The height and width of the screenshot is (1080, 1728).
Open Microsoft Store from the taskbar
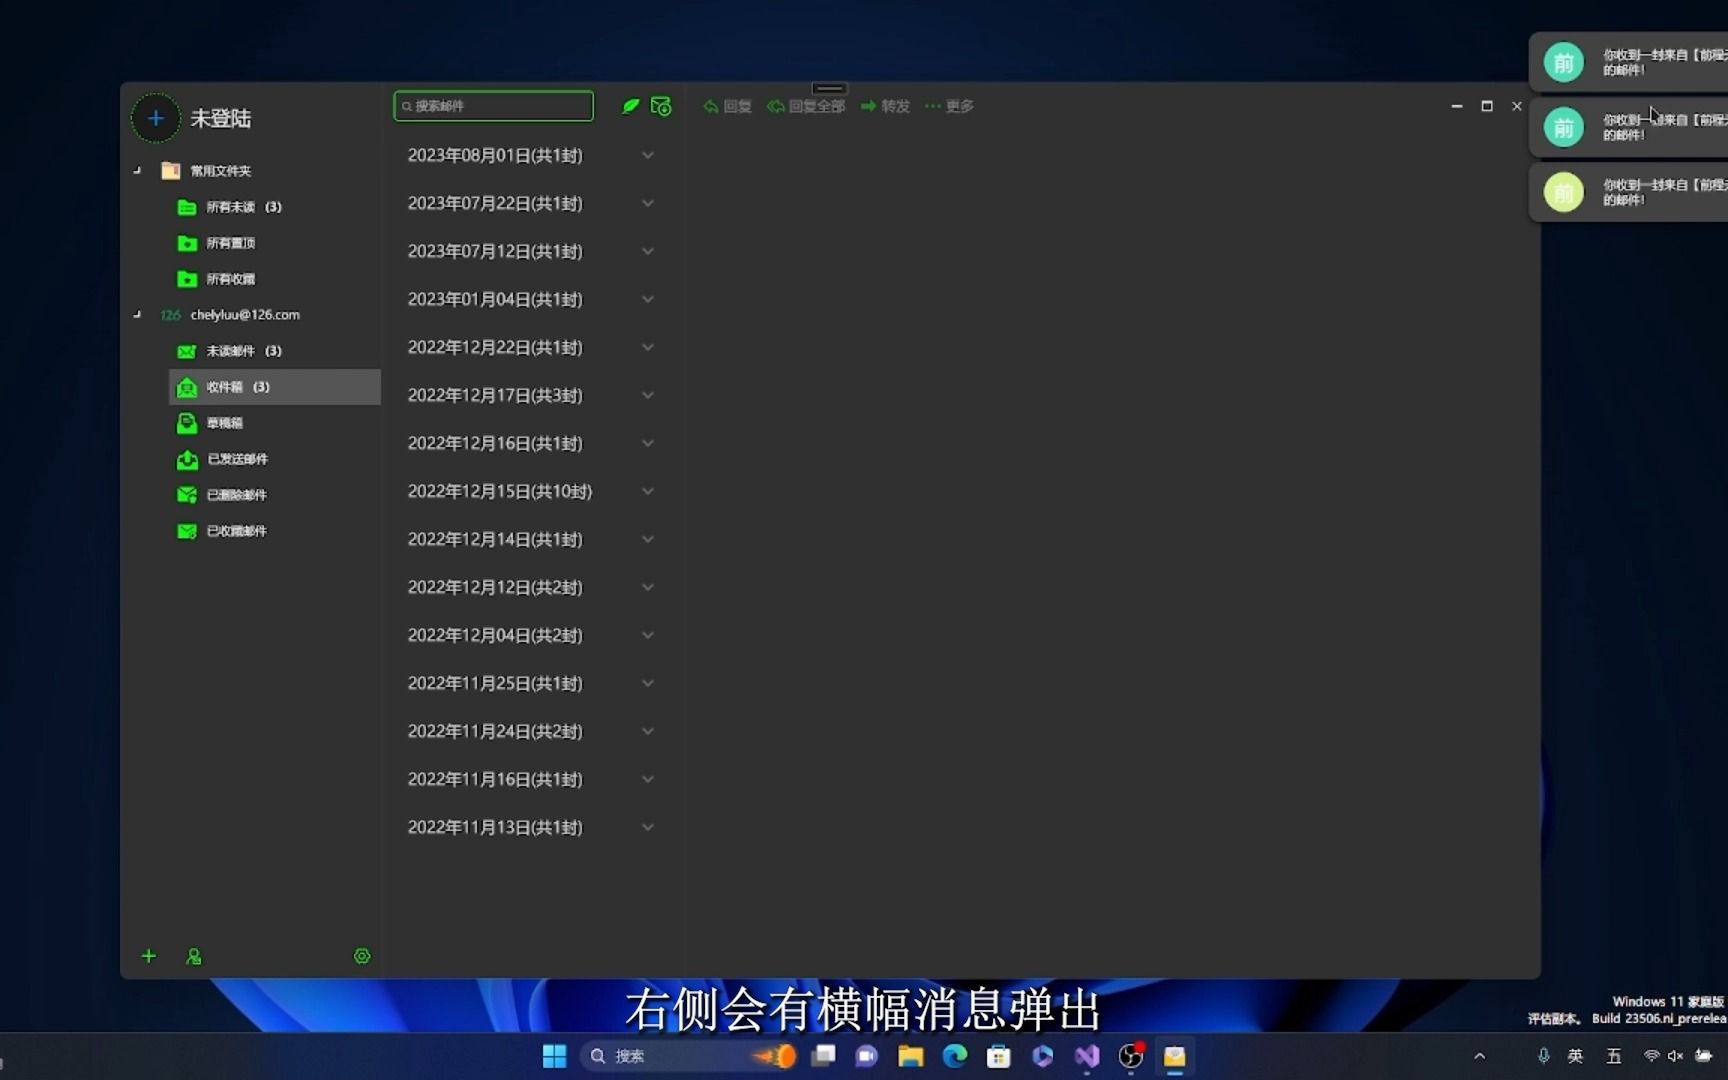click(x=998, y=1056)
